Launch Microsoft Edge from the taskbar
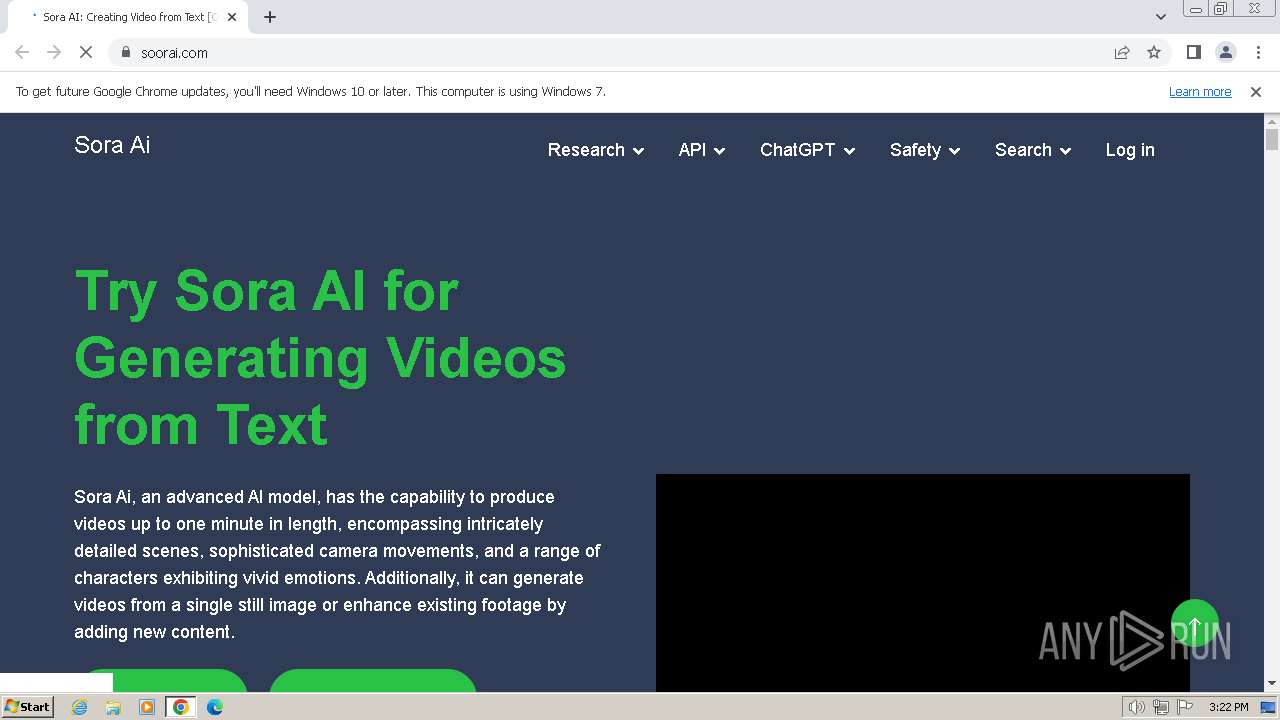Screen dimensions: 1280x720 coord(215,707)
